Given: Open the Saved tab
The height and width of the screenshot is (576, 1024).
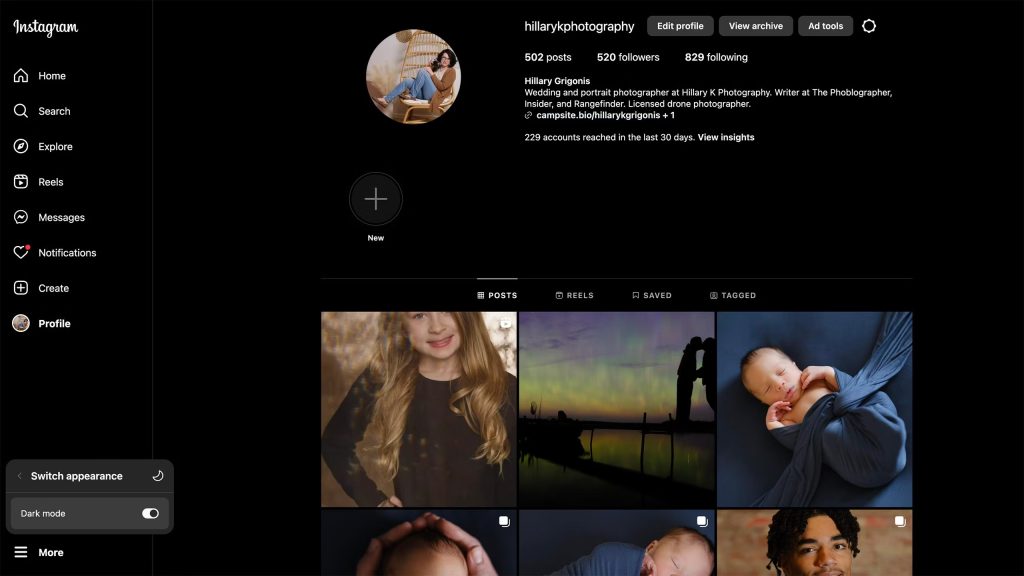Looking at the screenshot, I should [x=653, y=295].
